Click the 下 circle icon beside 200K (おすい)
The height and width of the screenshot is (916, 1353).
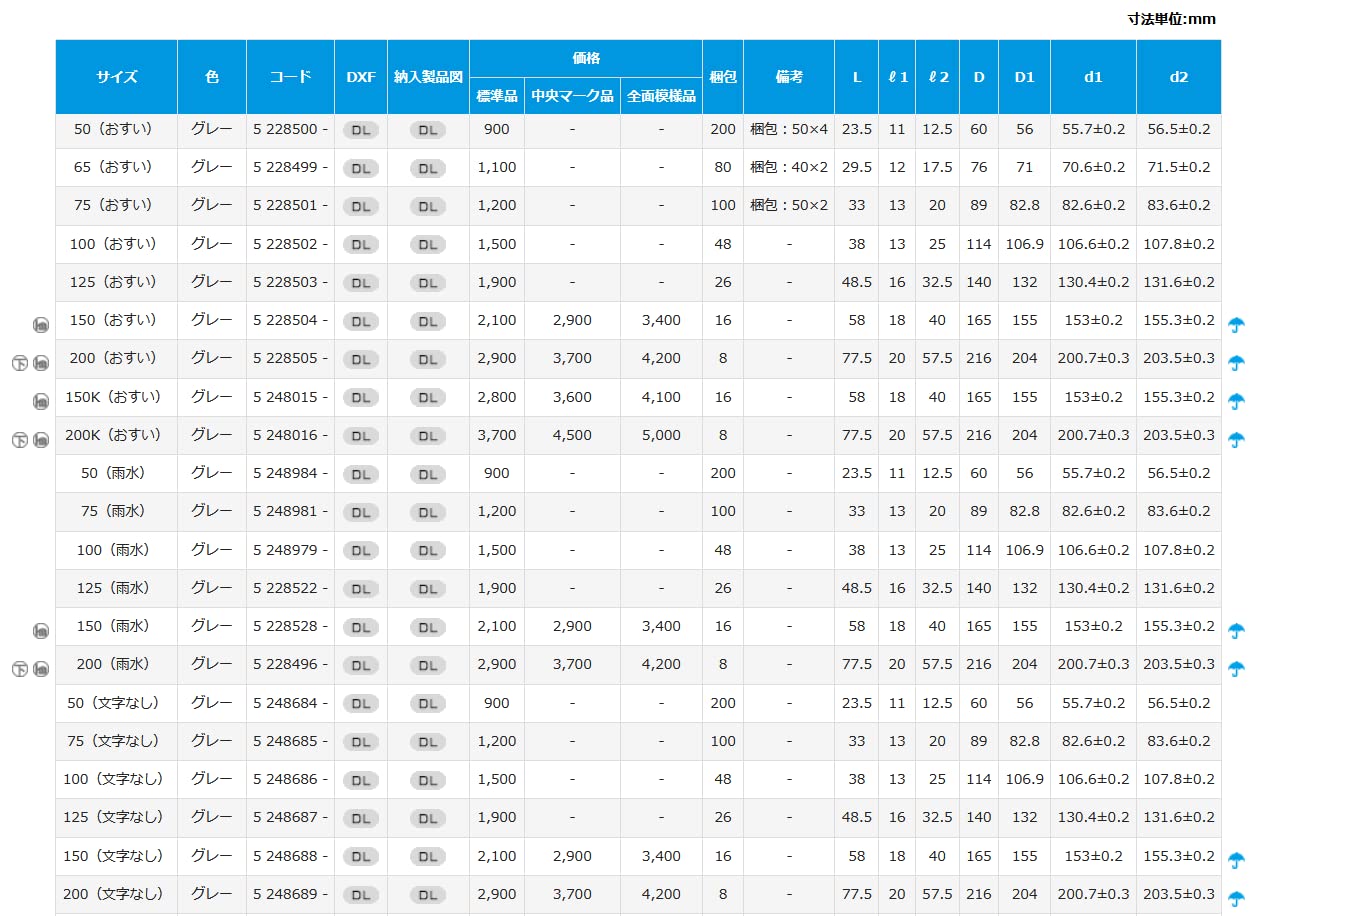click(x=19, y=440)
